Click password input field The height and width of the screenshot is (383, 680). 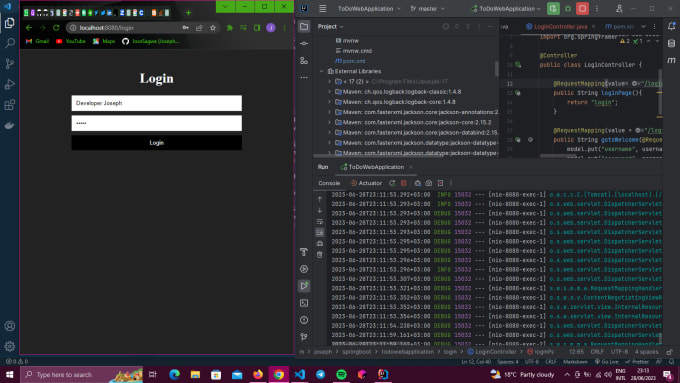(x=157, y=123)
